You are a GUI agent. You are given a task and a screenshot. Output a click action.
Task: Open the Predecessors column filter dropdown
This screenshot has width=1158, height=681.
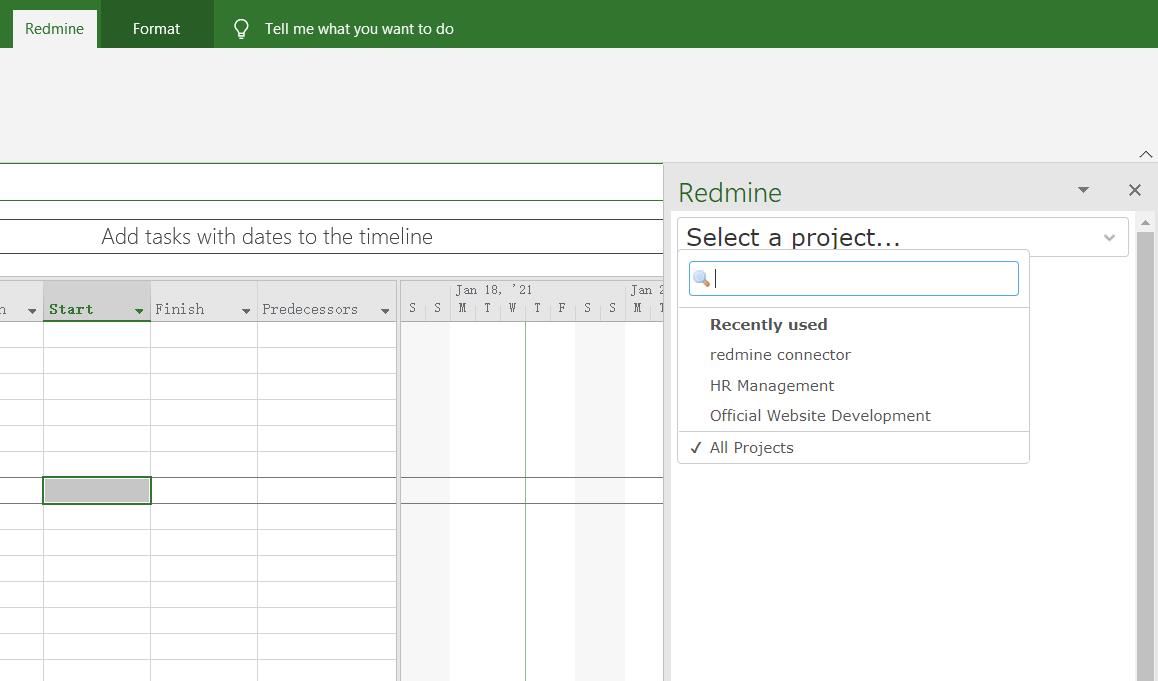click(385, 311)
